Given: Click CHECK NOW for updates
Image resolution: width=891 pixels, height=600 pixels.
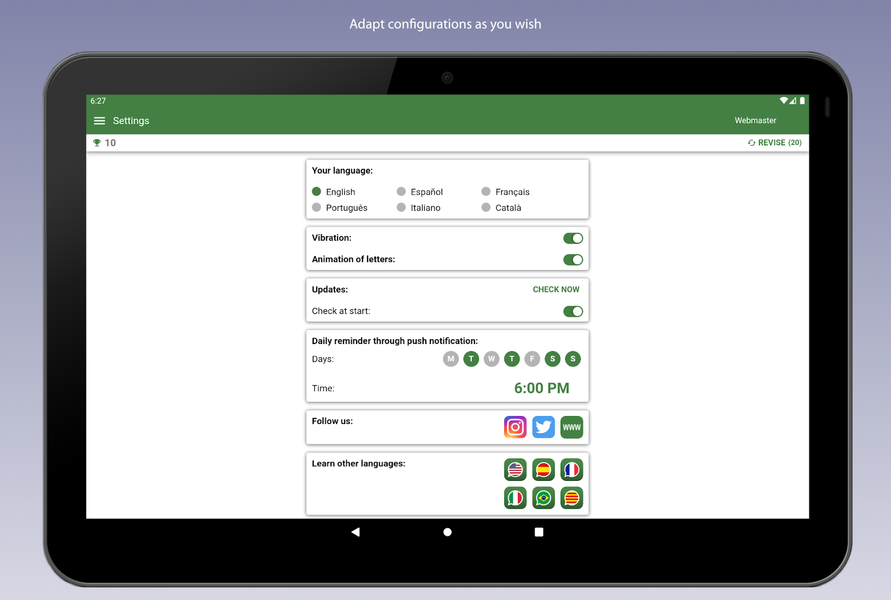Looking at the screenshot, I should [556, 290].
